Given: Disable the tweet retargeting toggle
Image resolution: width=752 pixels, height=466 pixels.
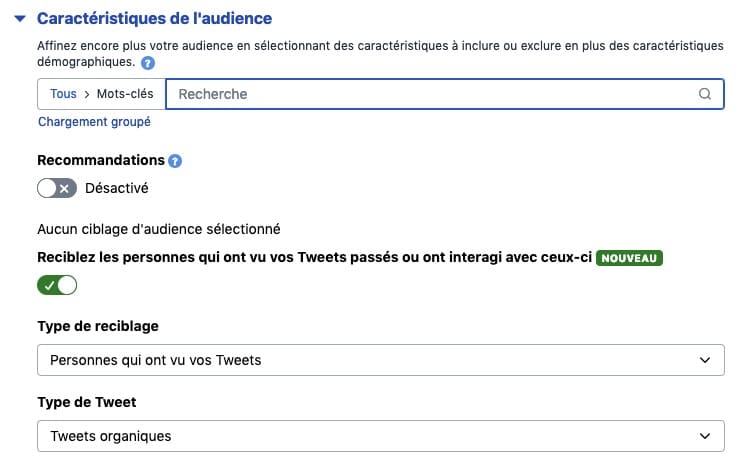Looking at the screenshot, I should click(x=57, y=285).
